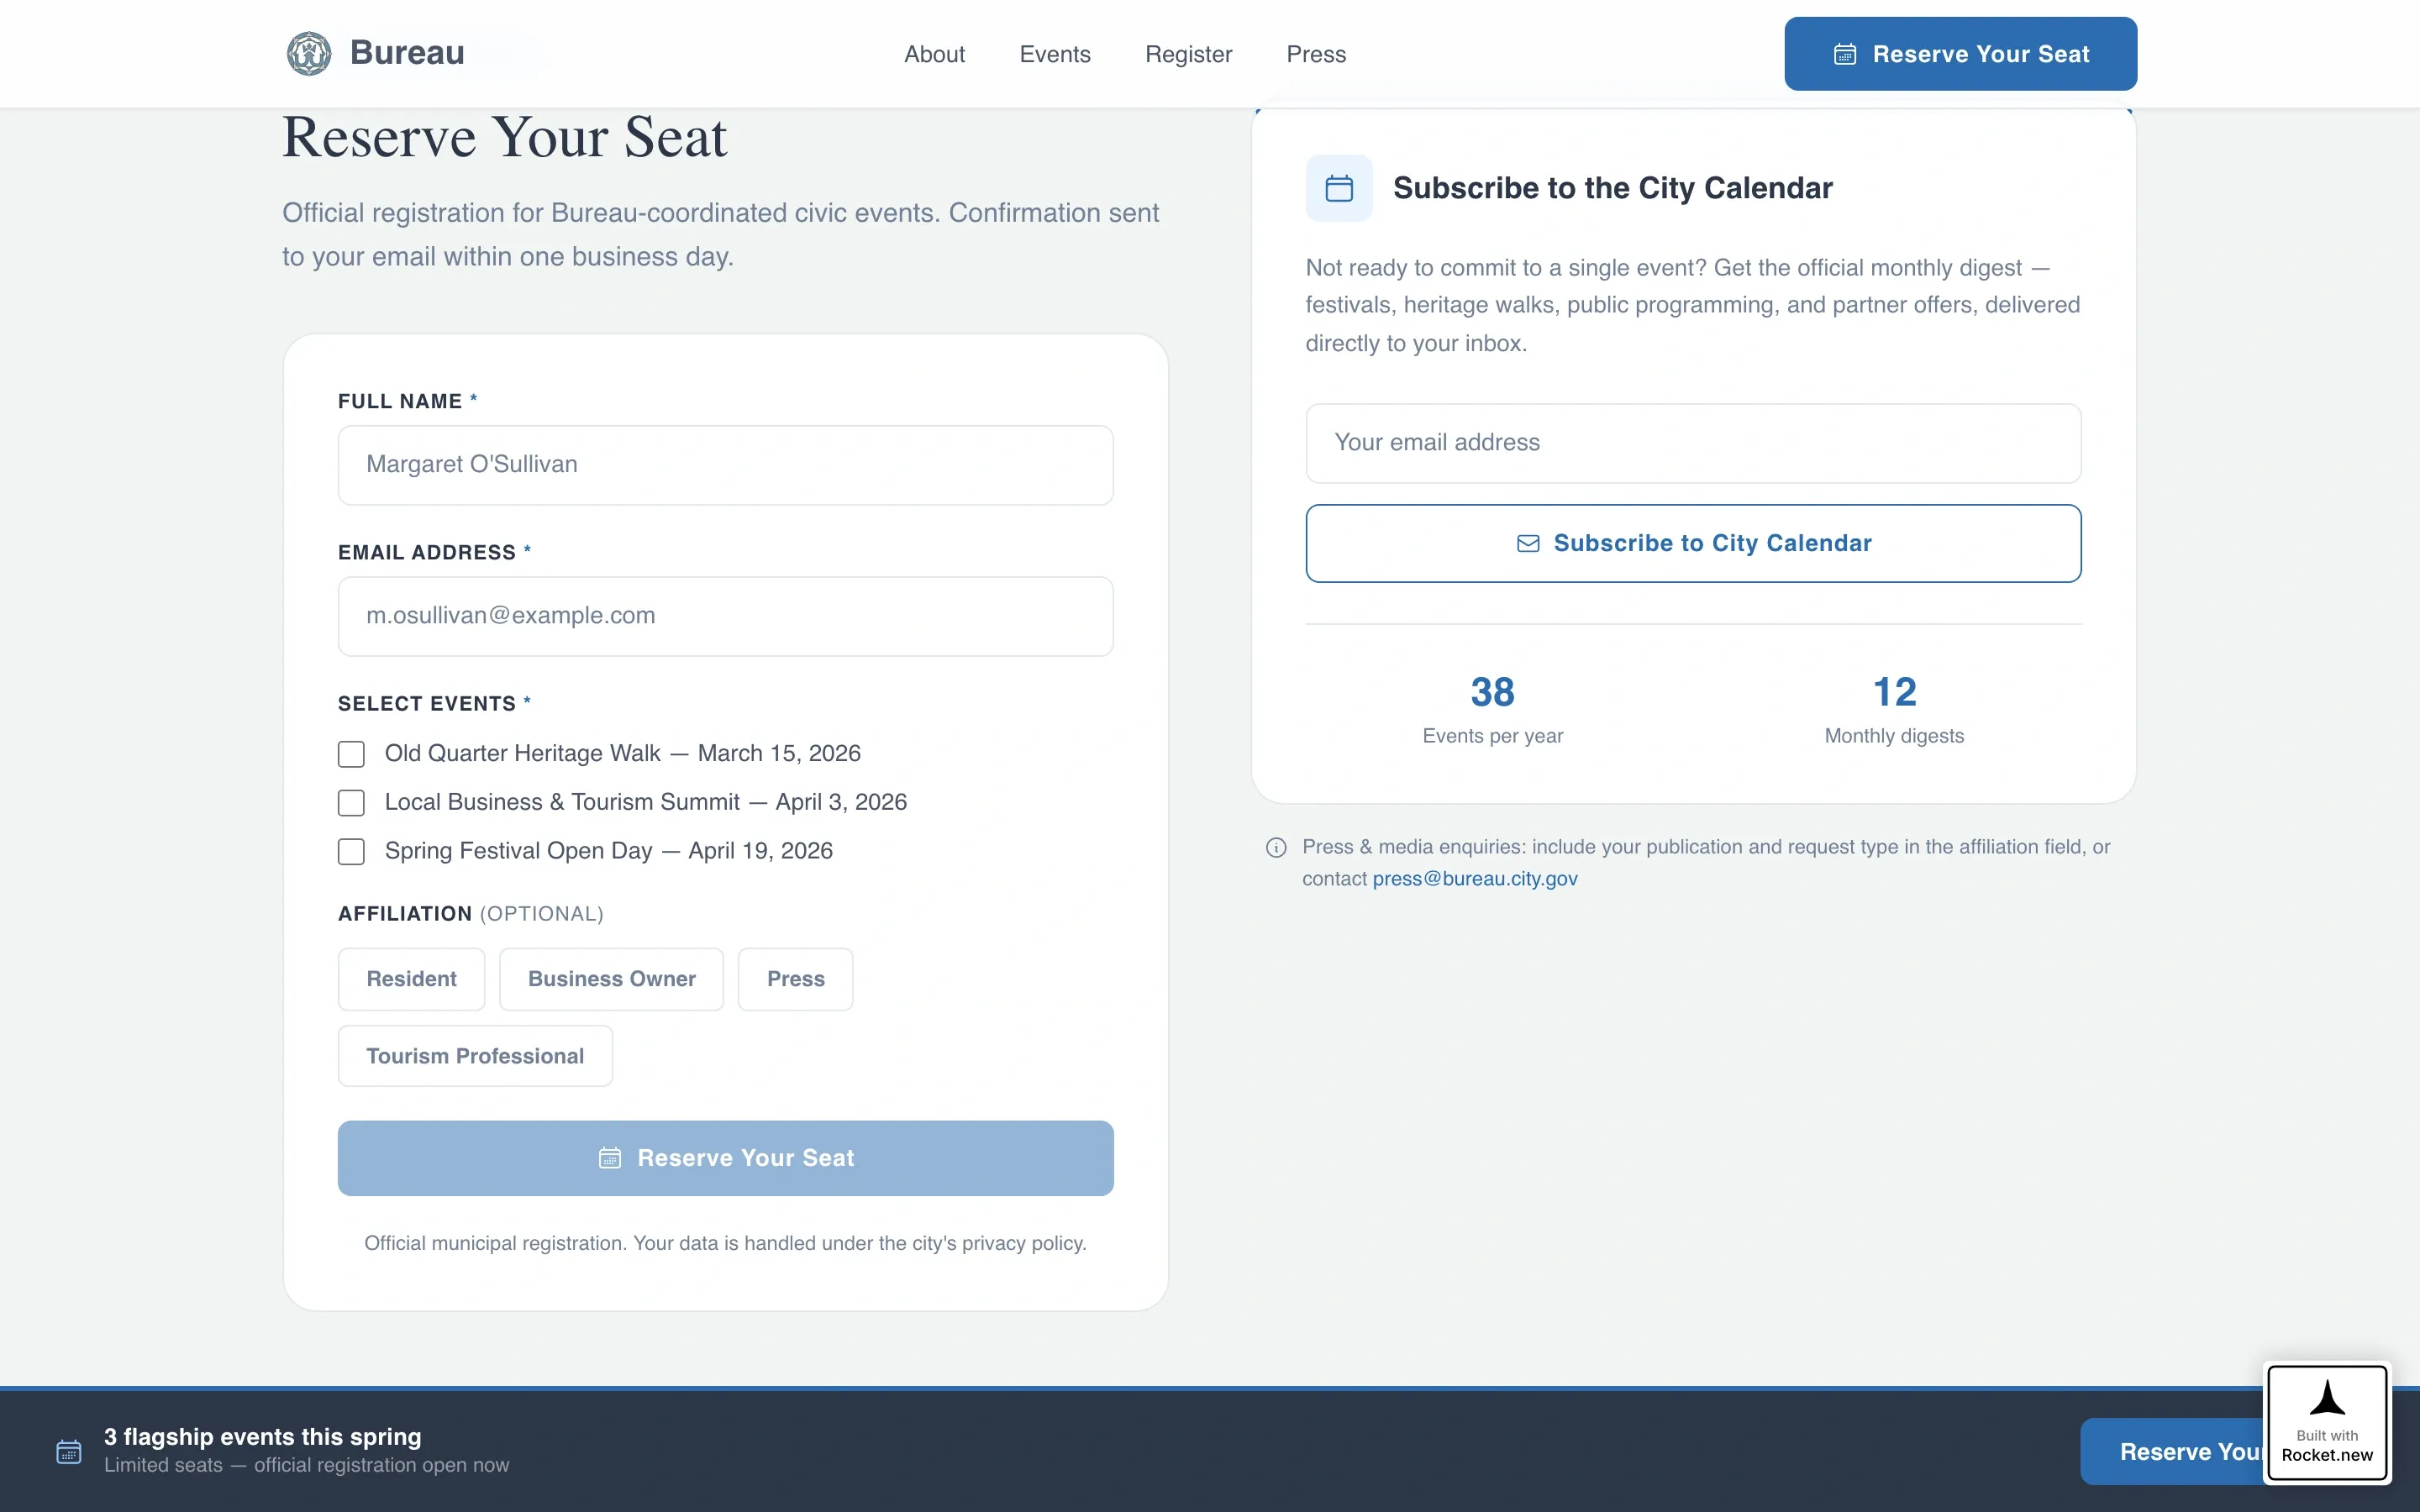The height and width of the screenshot is (1512, 2420).
Task: Click the Bureau brand name
Action: (x=407, y=52)
